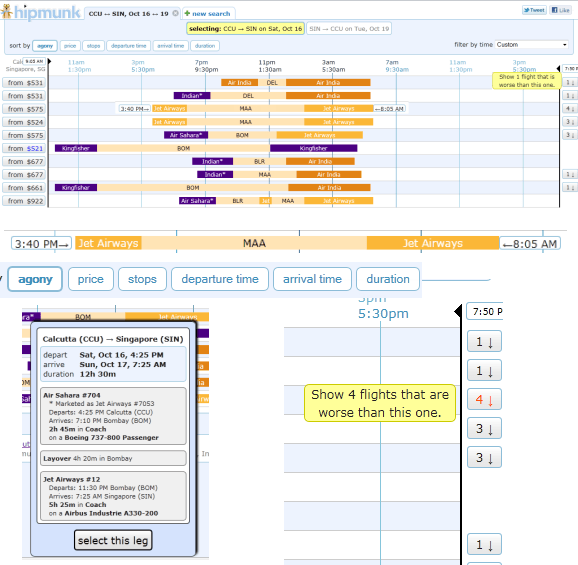This screenshot has height=565, width=578.
Task: Select the SIN → CCU return leg tab
Action: pyautogui.click(x=349, y=28)
